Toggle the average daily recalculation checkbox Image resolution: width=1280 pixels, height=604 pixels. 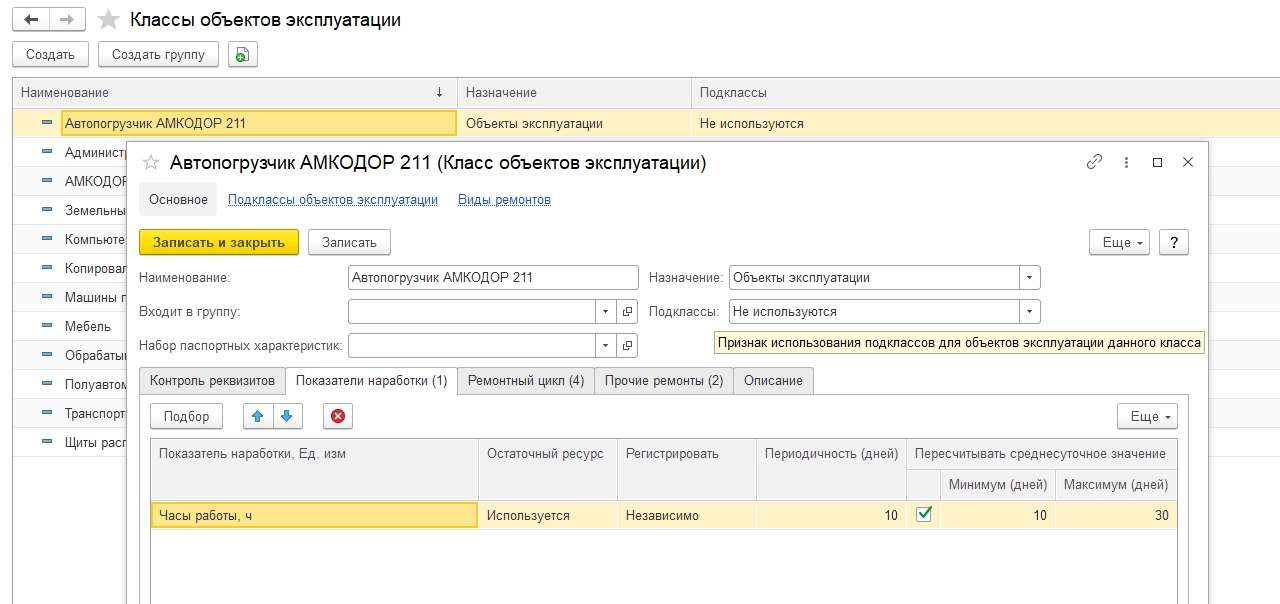click(x=924, y=514)
